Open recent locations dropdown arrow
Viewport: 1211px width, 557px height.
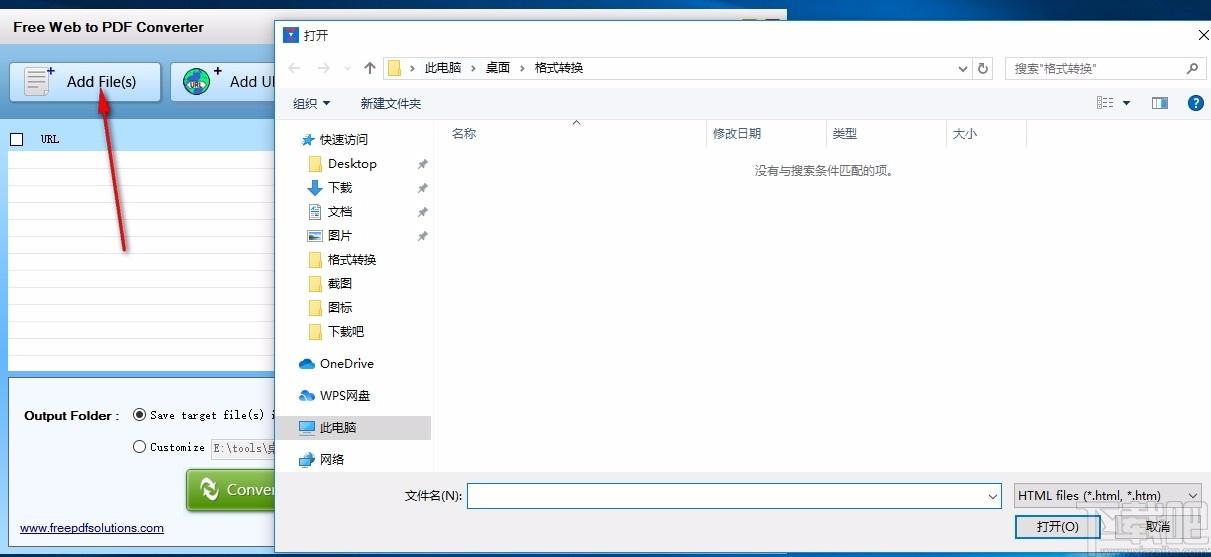348,69
